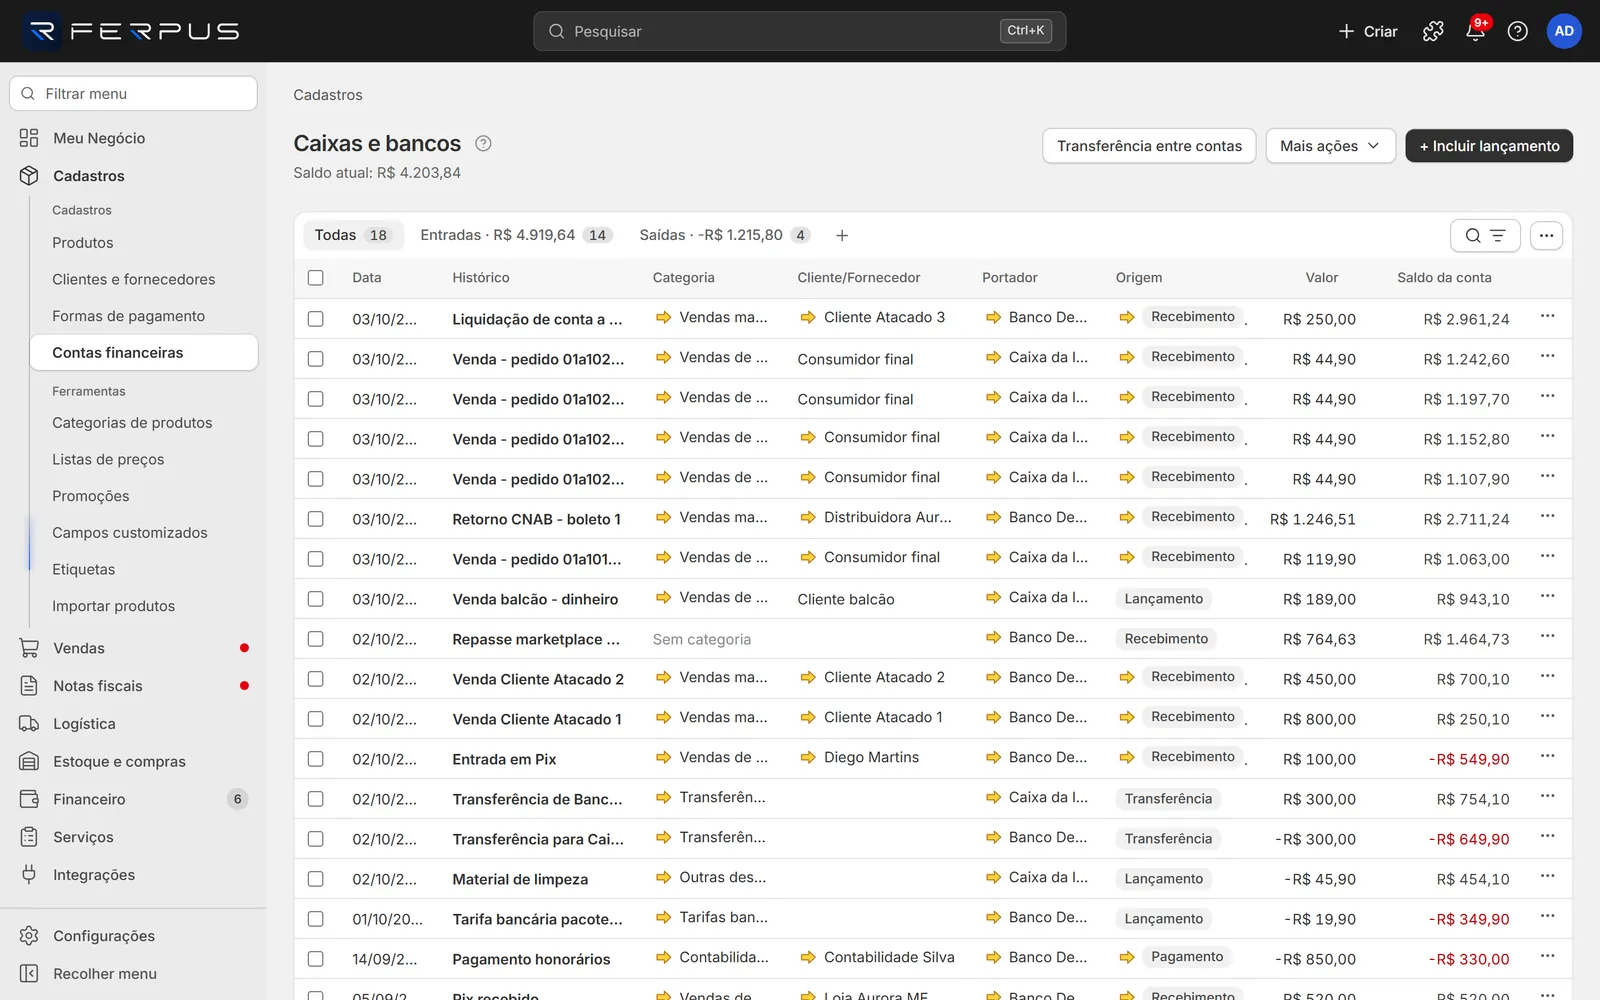Image resolution: width=1600 pixels, height=1000 pixels.
Task: Focus the Pesquisar search field
Action: 799,31
